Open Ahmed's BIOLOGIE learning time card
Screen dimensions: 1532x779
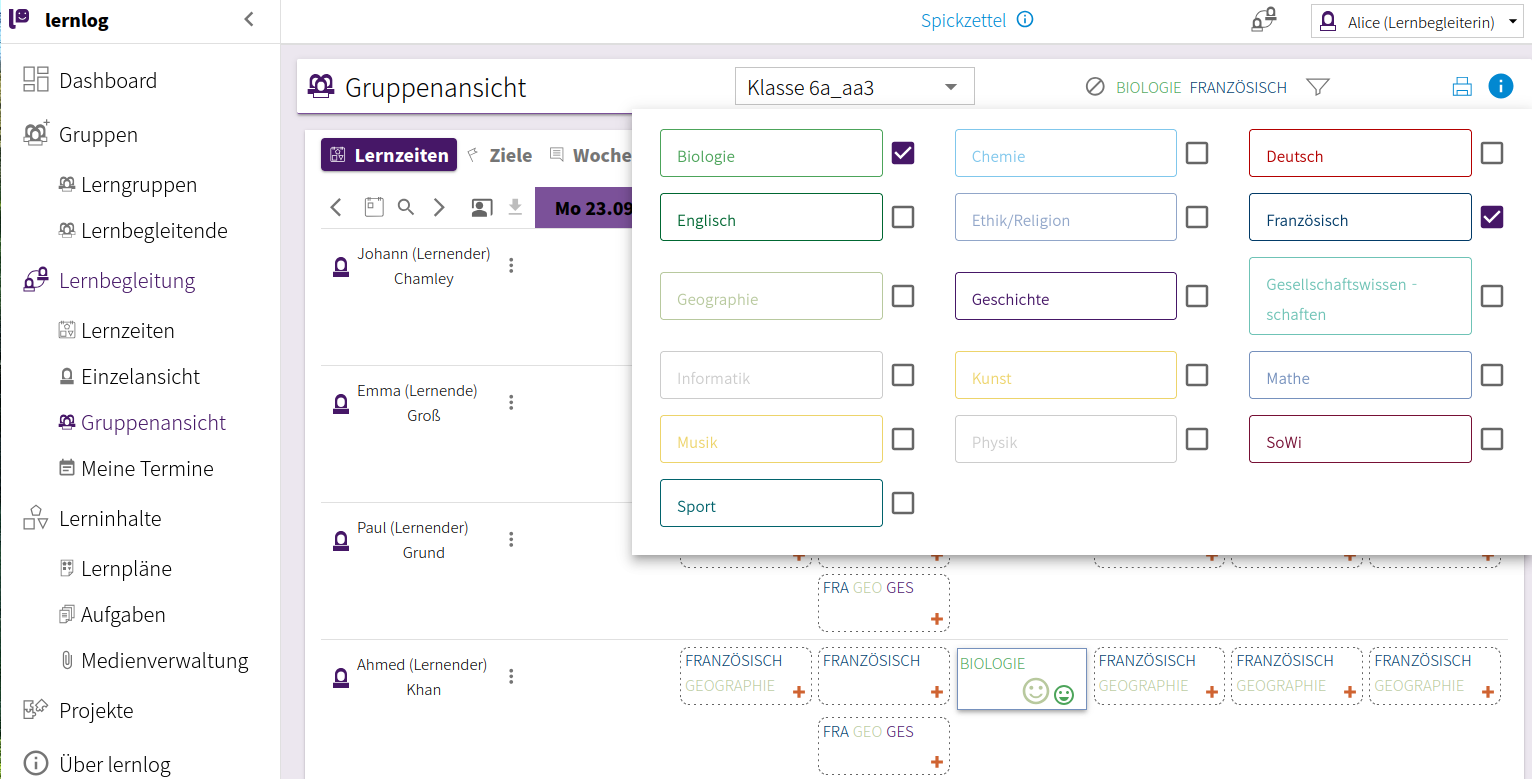pyautogui.click(x=1021, y=679)
